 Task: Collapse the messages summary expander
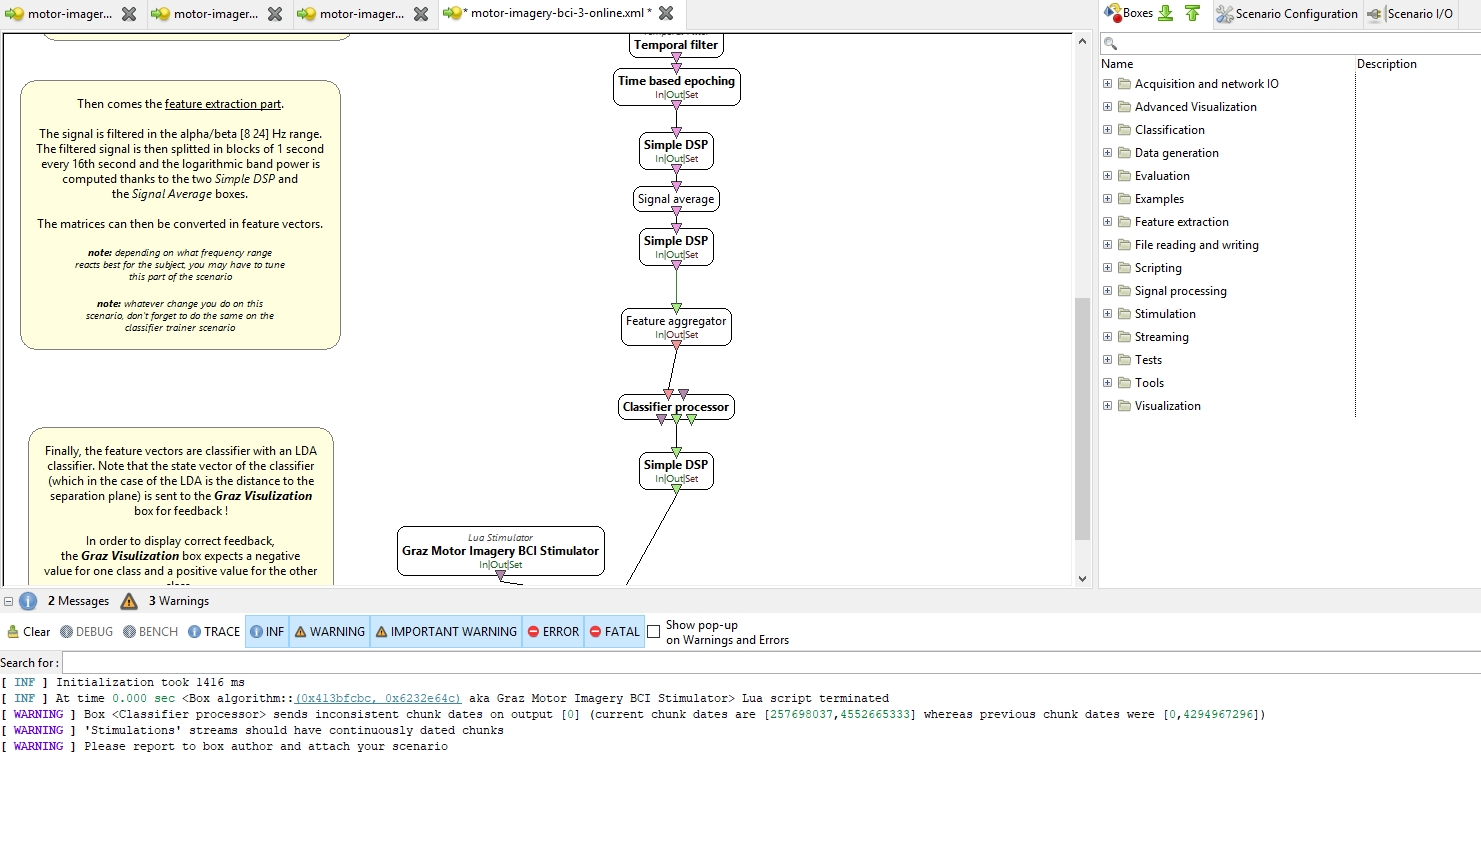(8, 601)
